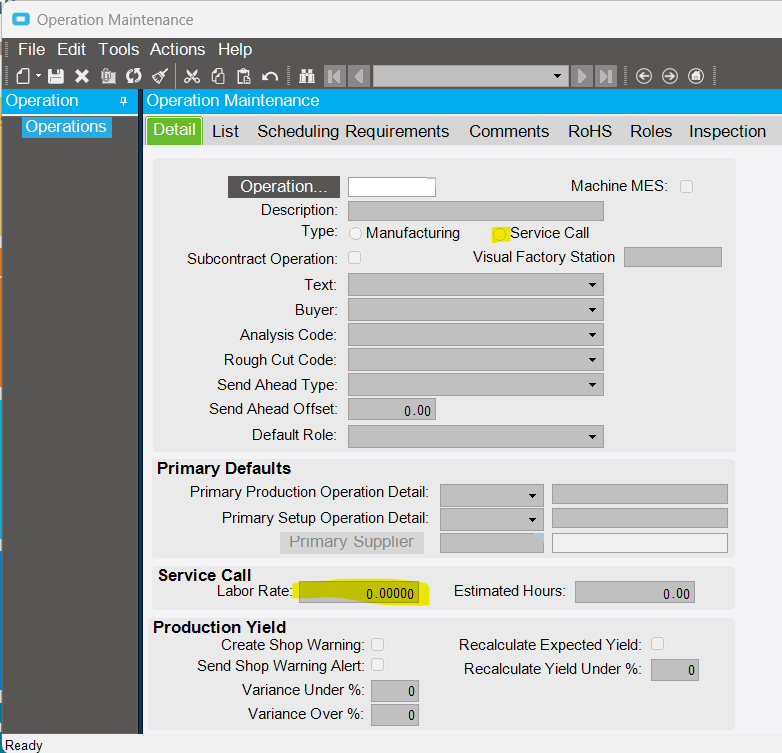Image resolution: width=782 pixels, height=753 pixels.
Task: Click the Home circled icon
Action: point(696,76)
